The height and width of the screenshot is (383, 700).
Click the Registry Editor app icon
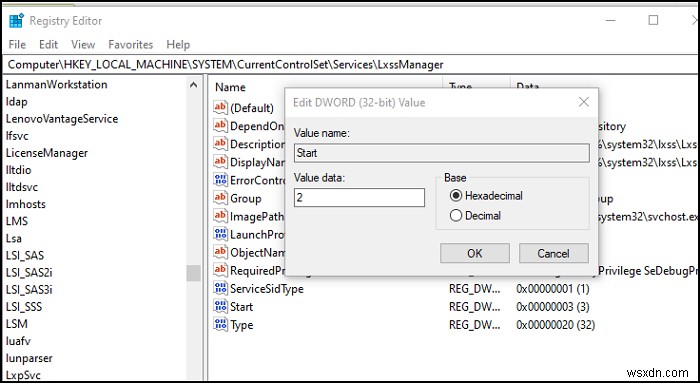[x=16, y=21]
